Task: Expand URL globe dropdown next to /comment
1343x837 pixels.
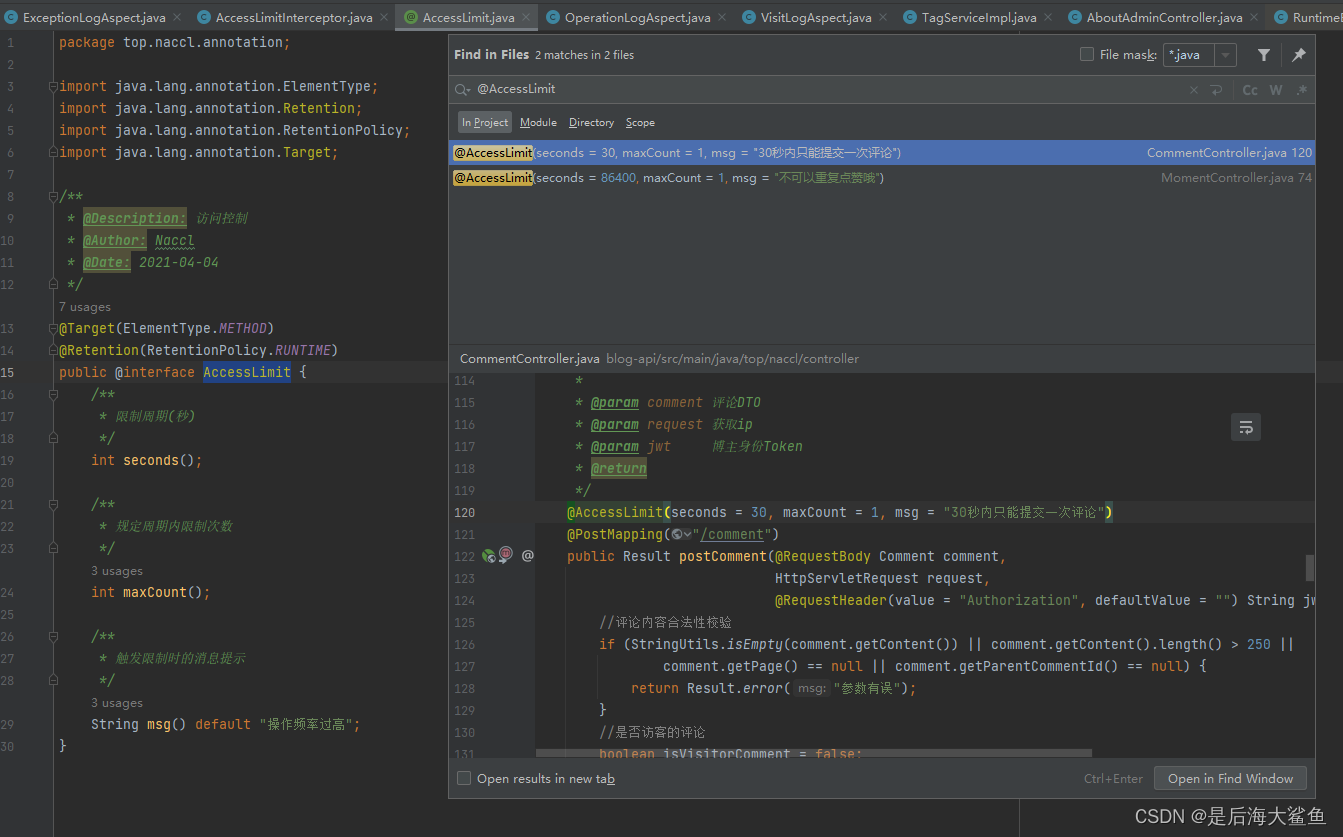Action: pos(682,534)
